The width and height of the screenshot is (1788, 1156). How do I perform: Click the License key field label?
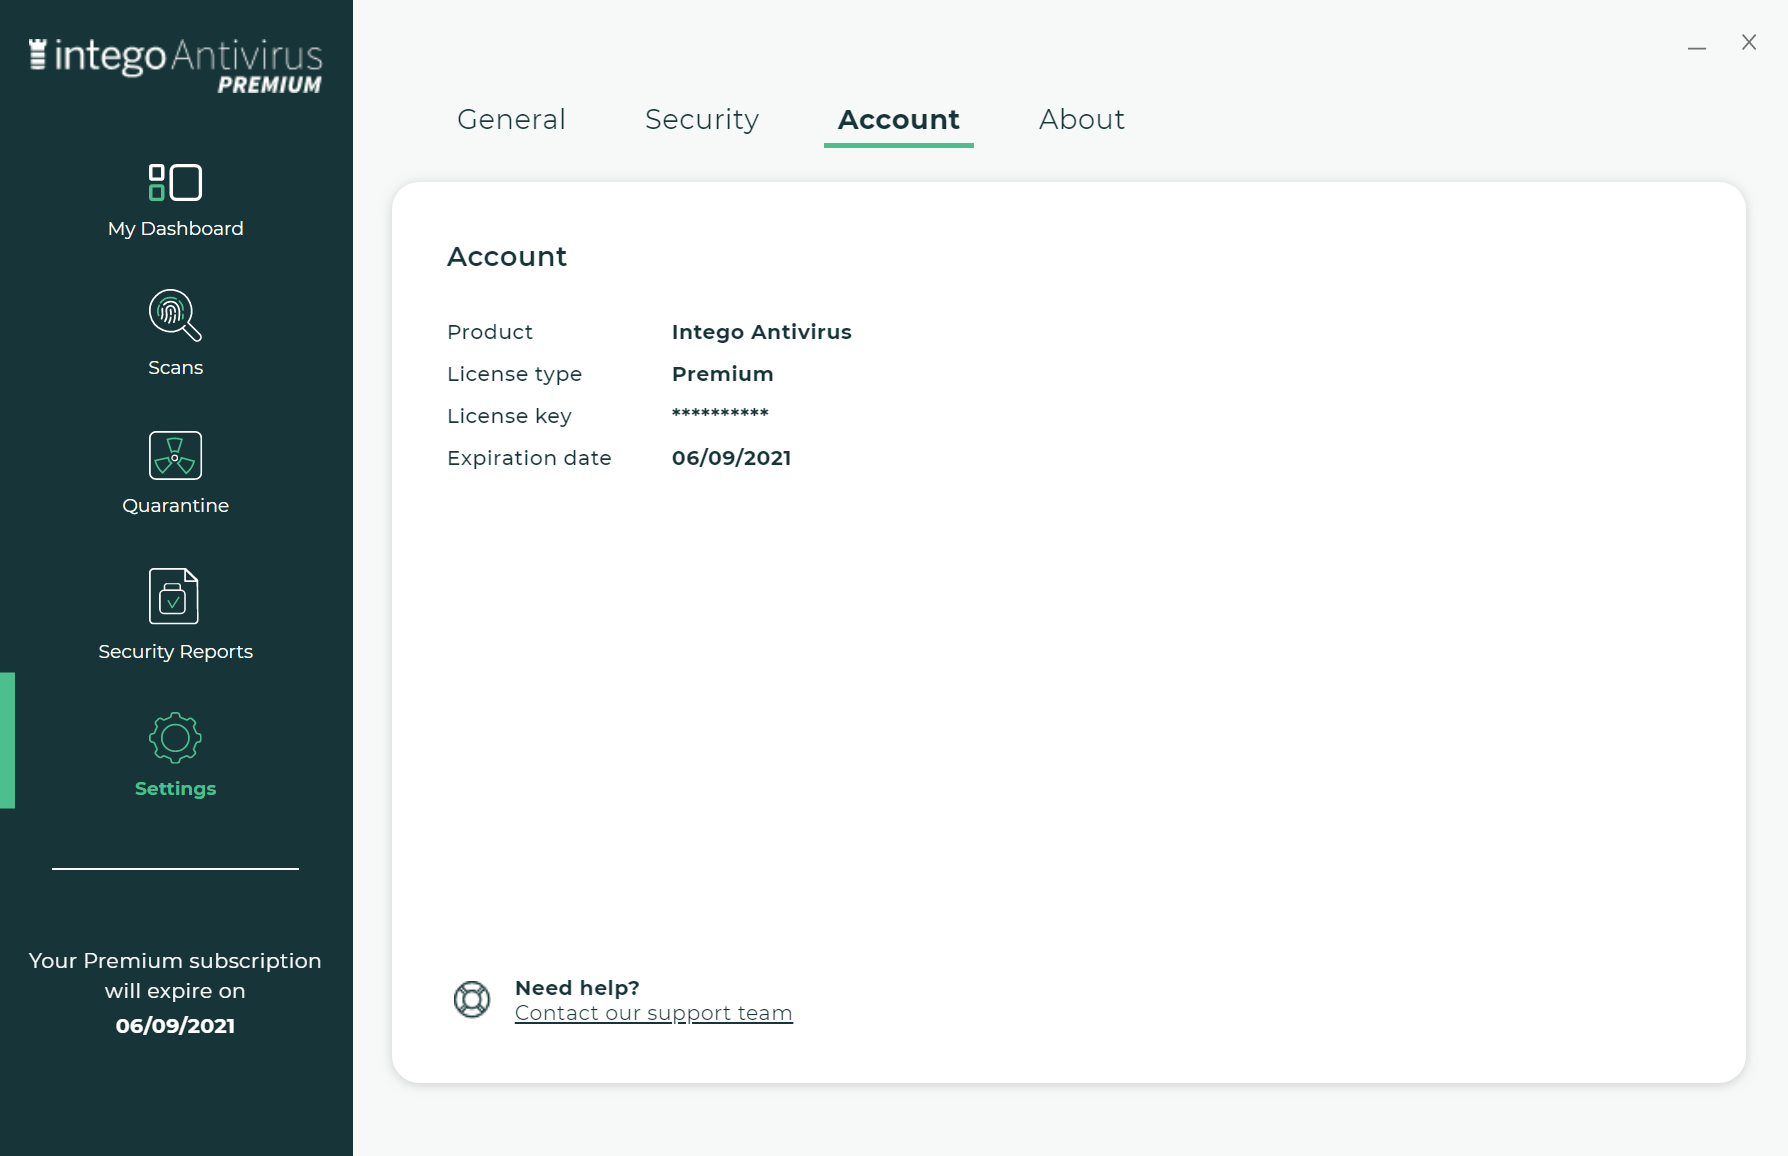click(x=510, y=416)
